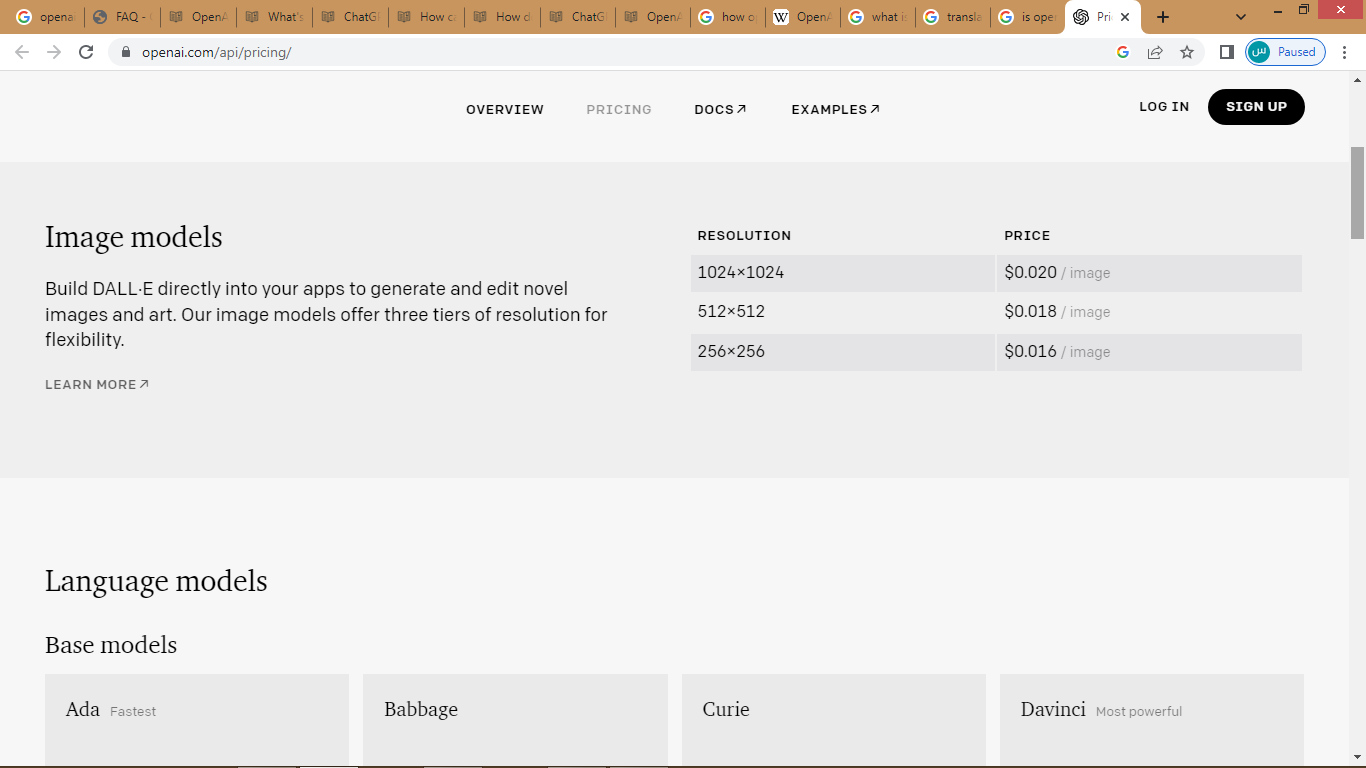Switch to the 'How c' tab
The height and width of the screenshot is (768, 1366).
[426, 17]
